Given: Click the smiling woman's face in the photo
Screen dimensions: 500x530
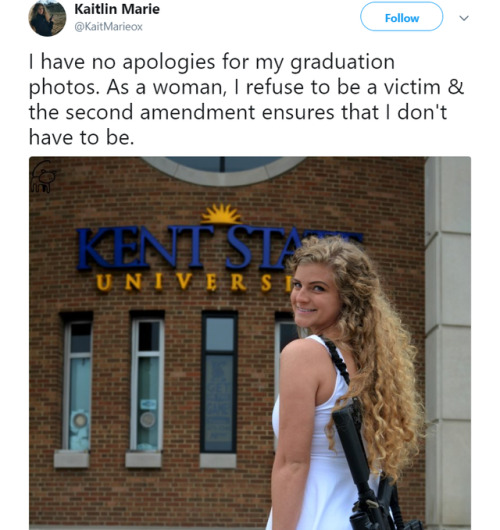Looking at the screenshot, I should point(313,295).
